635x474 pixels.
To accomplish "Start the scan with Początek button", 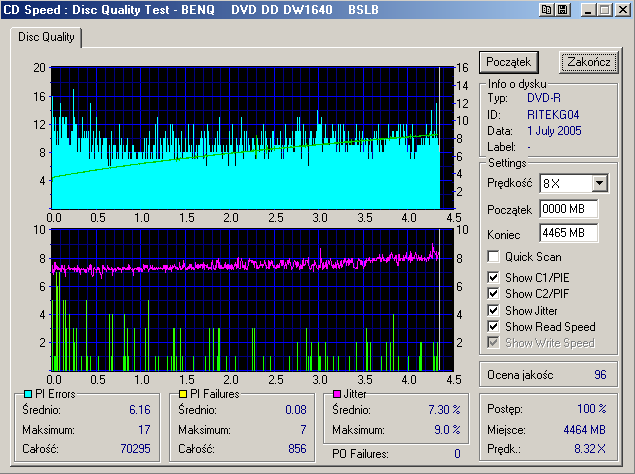I will (x=509, y=62).
